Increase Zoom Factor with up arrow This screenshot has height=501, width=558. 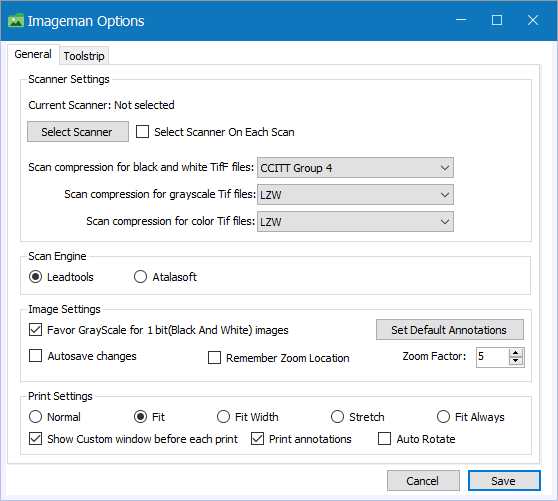pos(516,353)
